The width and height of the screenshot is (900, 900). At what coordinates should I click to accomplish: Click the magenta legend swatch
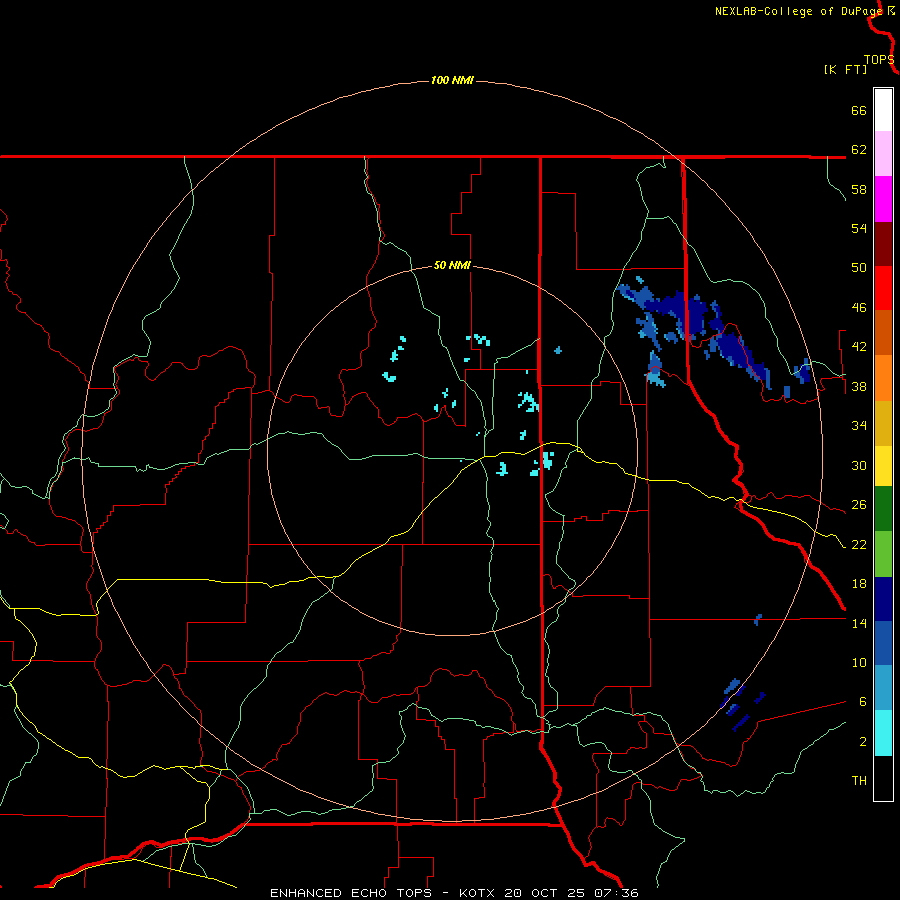coord(883,199)
